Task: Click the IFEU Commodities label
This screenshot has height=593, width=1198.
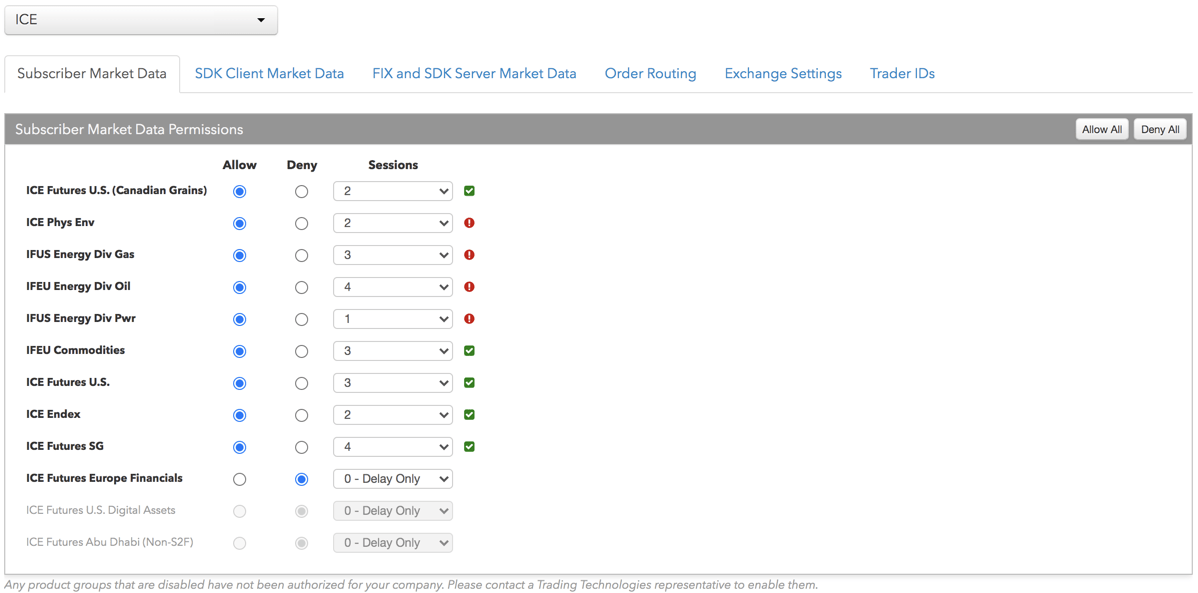Action: point(76,350)
